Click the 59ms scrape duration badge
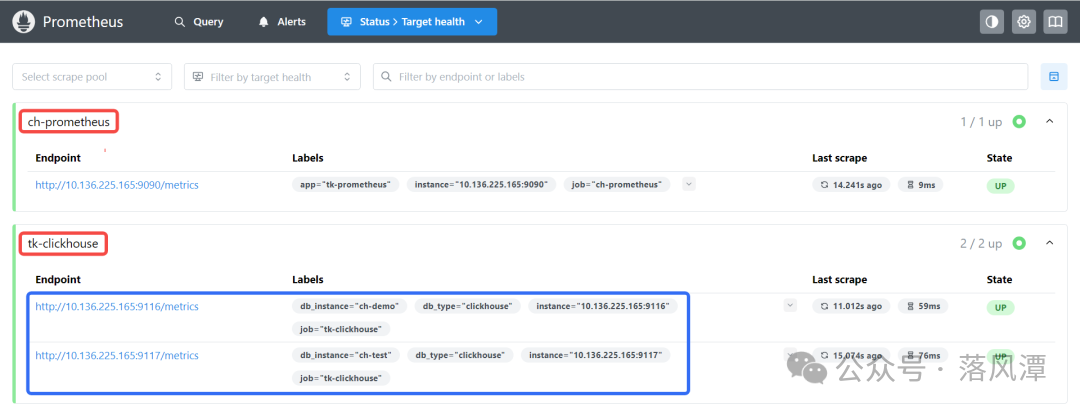 coord(923,306)
